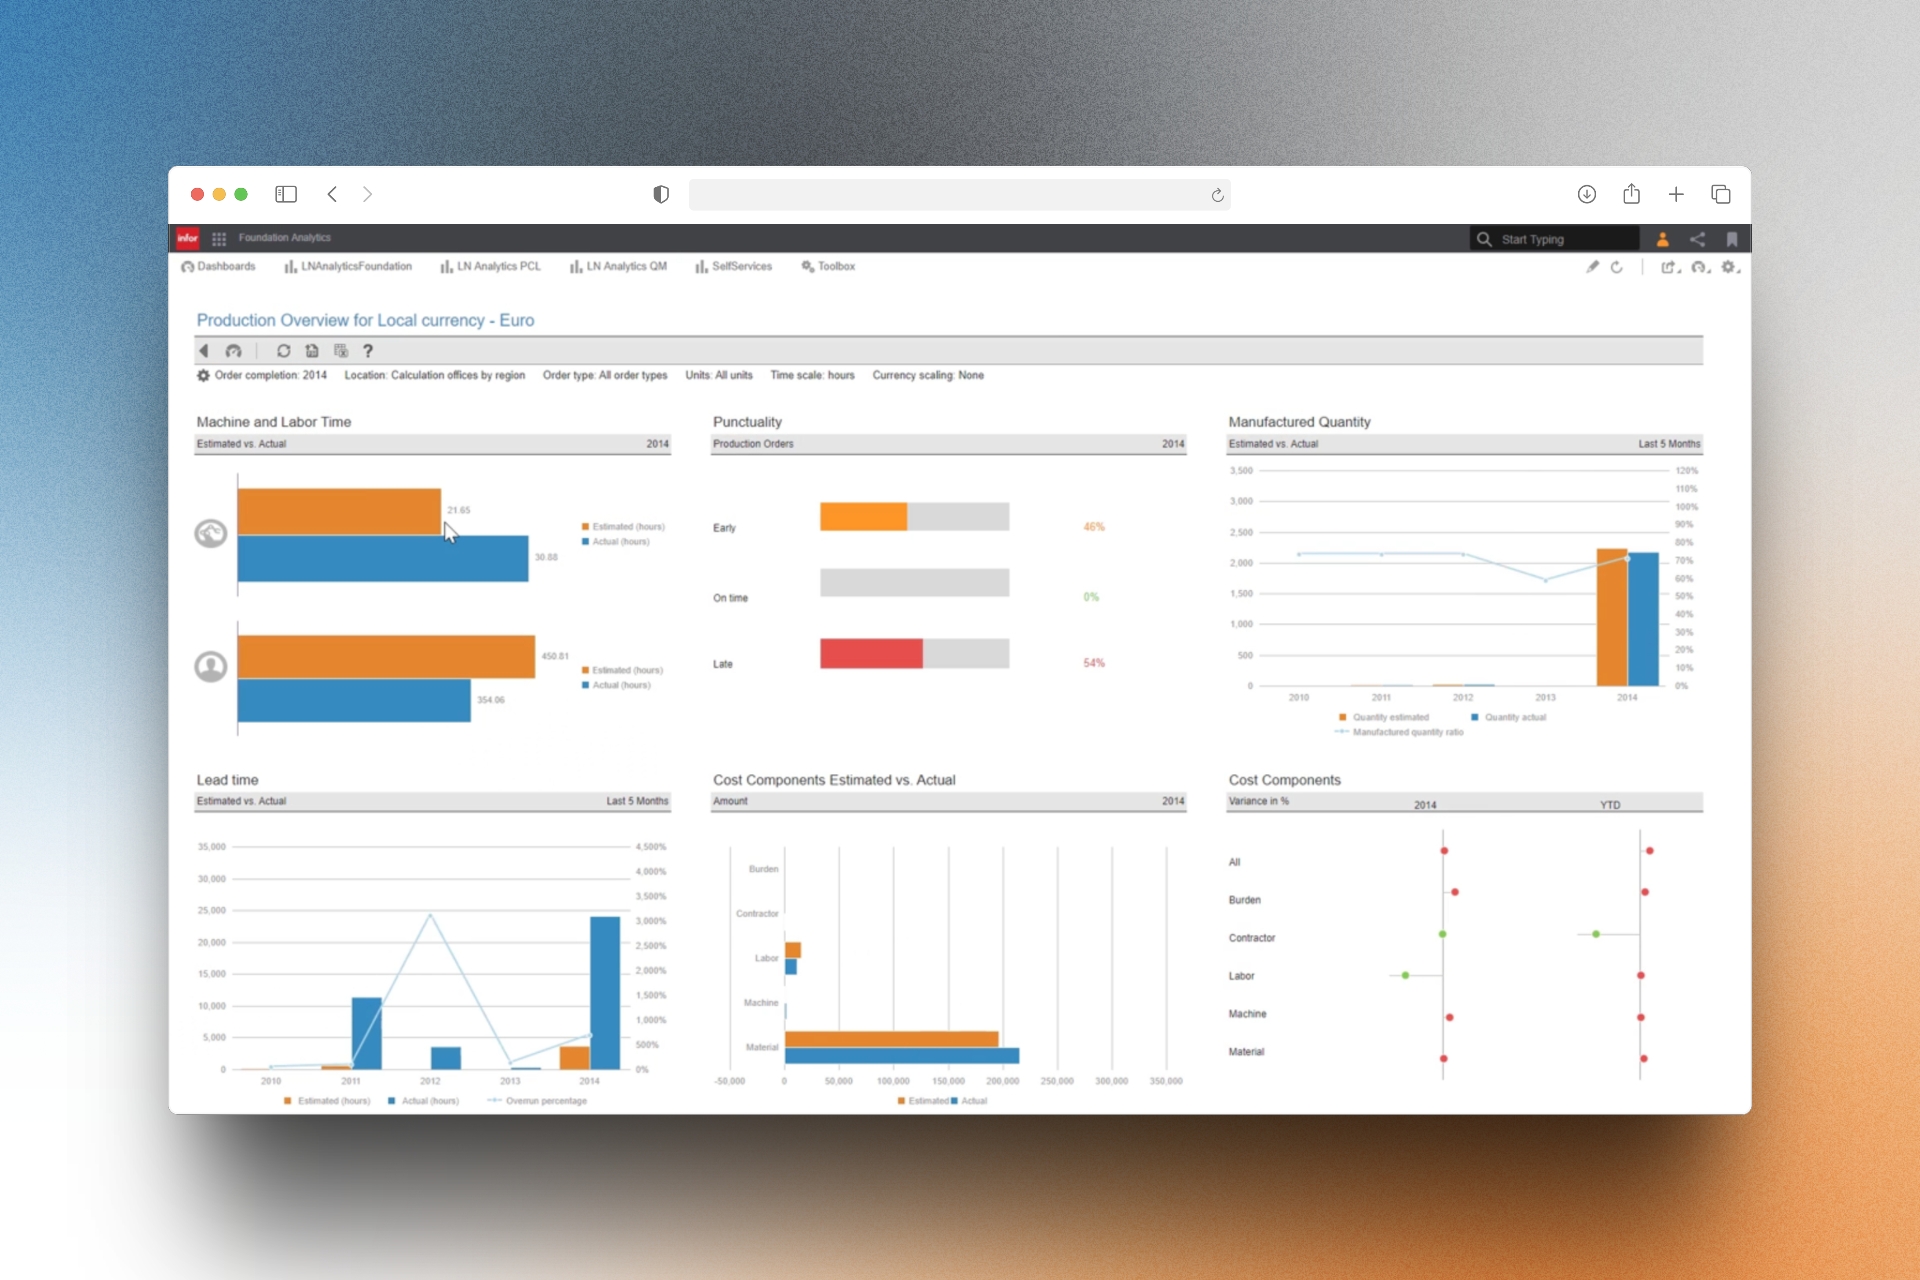
Task: Open the Toolbox menu
Action: pyautogui.click(x=828, y=266)
